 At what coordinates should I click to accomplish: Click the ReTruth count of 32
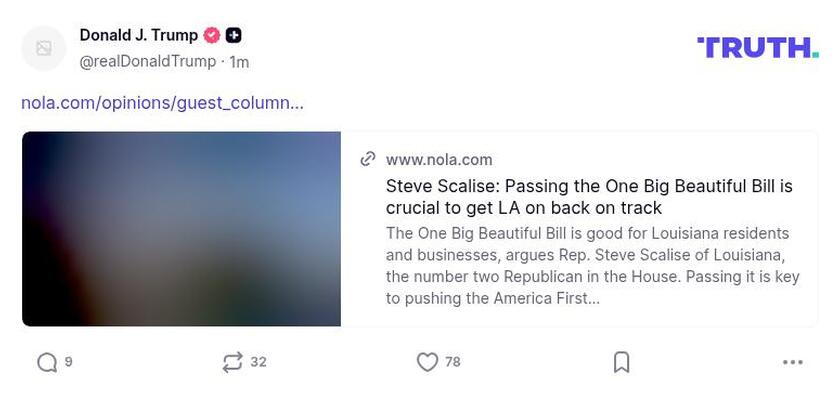point(258,362)
